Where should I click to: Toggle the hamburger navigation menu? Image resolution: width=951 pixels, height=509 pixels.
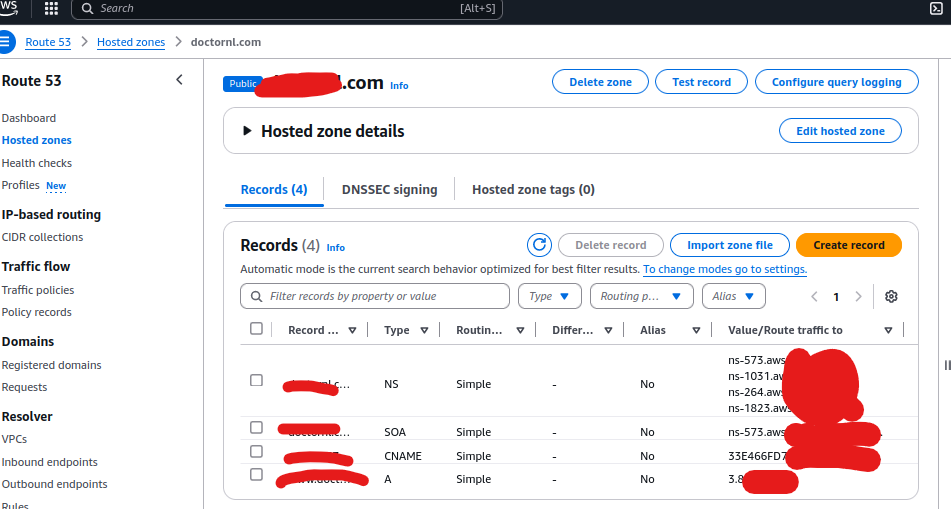[6, 42]
